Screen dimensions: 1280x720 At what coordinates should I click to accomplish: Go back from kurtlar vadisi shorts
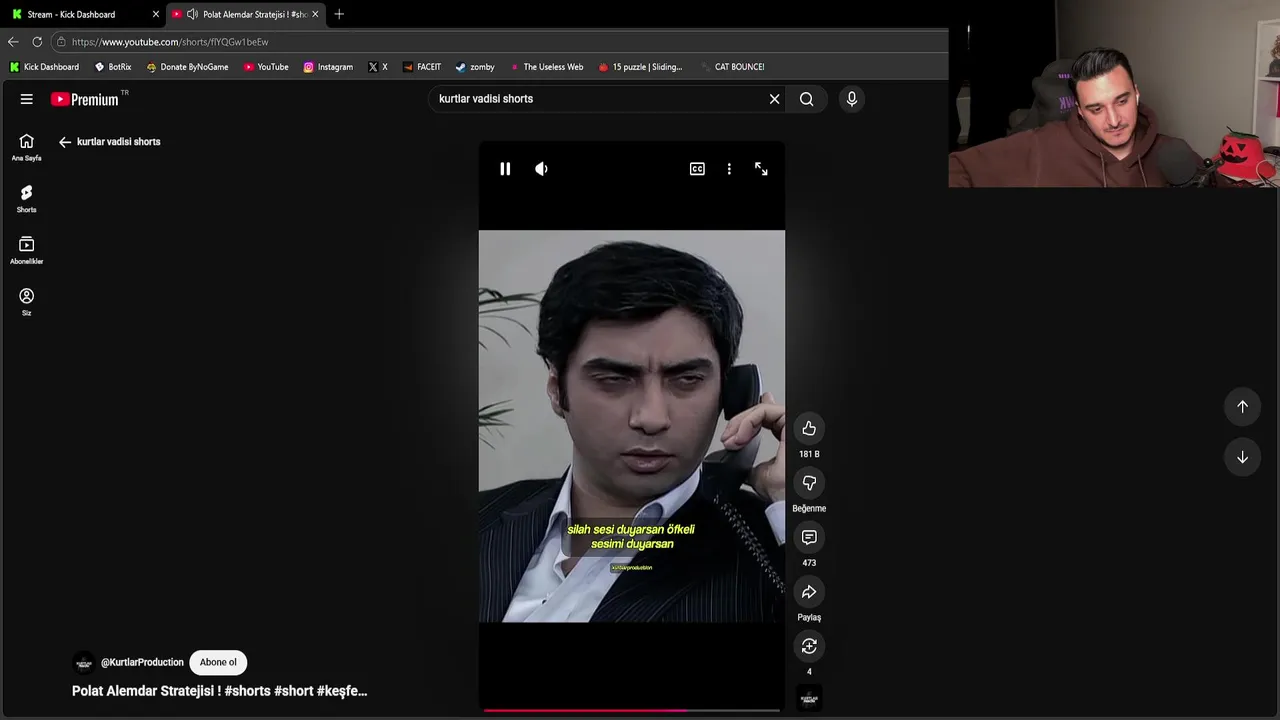pyautogui.click(x=65, y=142)
